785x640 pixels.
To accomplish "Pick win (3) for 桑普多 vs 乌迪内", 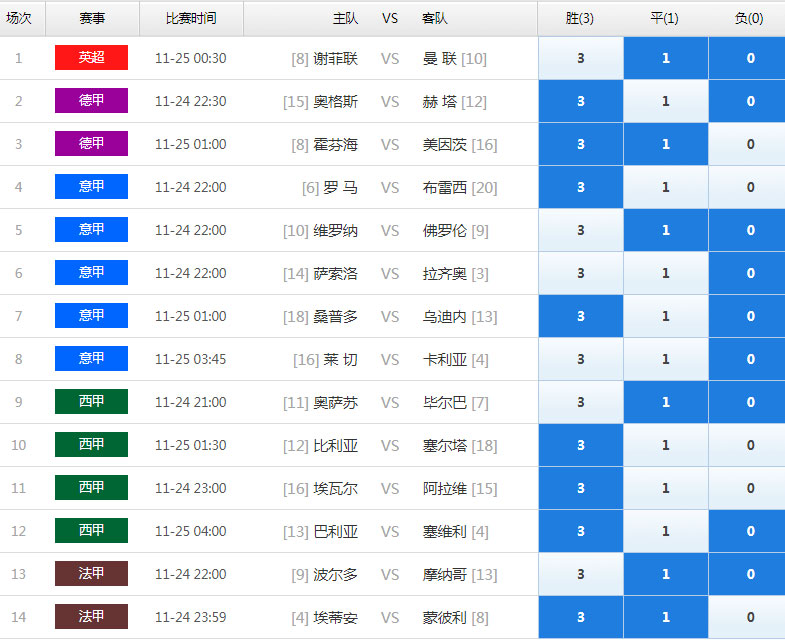I will tap(581, 316).
